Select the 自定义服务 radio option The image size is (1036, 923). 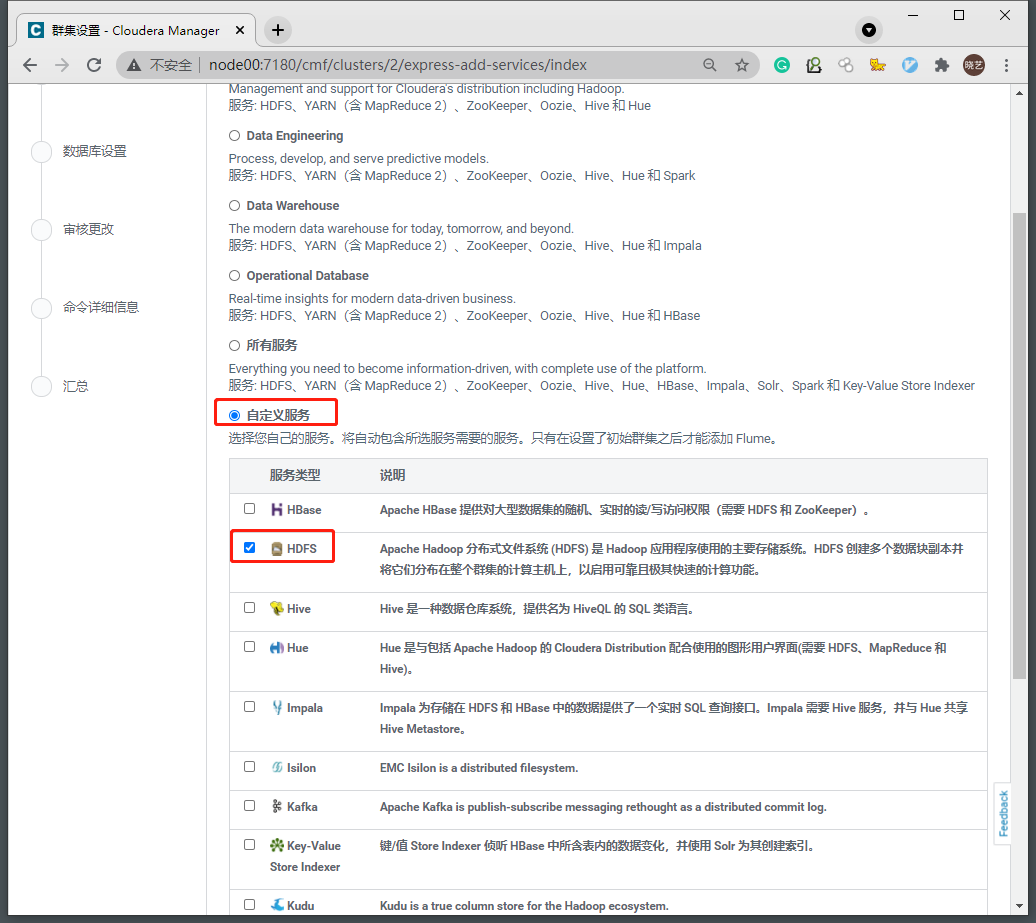point(234,416)
